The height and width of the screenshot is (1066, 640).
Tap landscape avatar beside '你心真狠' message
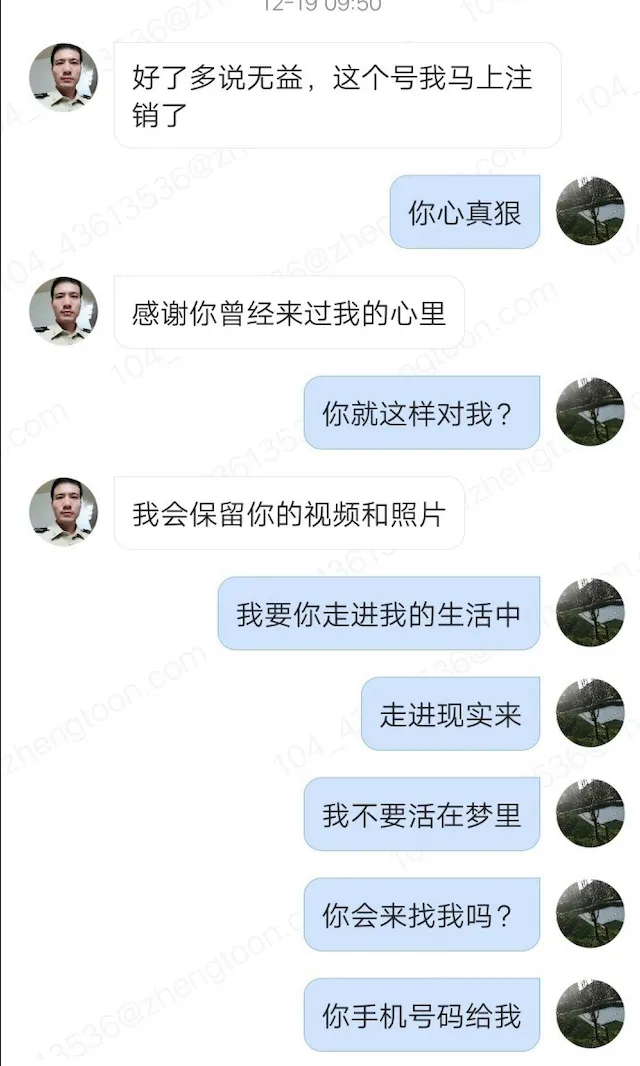[x=590, y=211]
